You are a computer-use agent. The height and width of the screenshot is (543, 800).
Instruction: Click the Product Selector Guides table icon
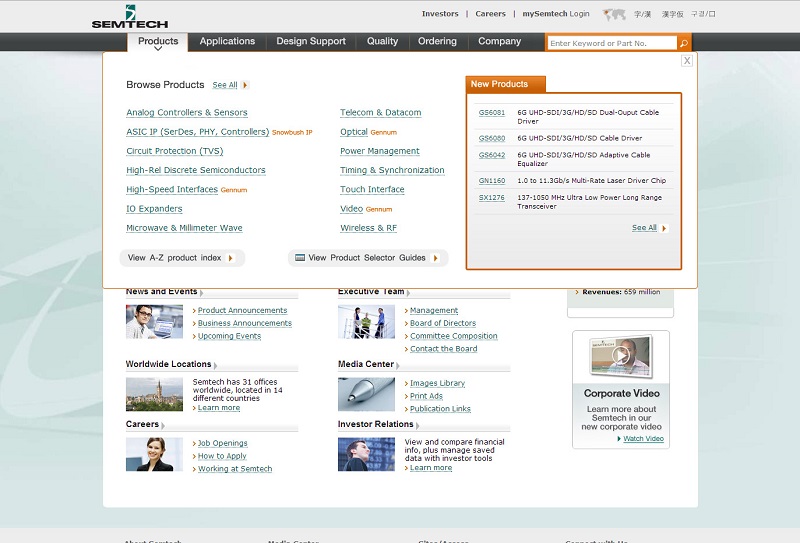coord(300,258)
